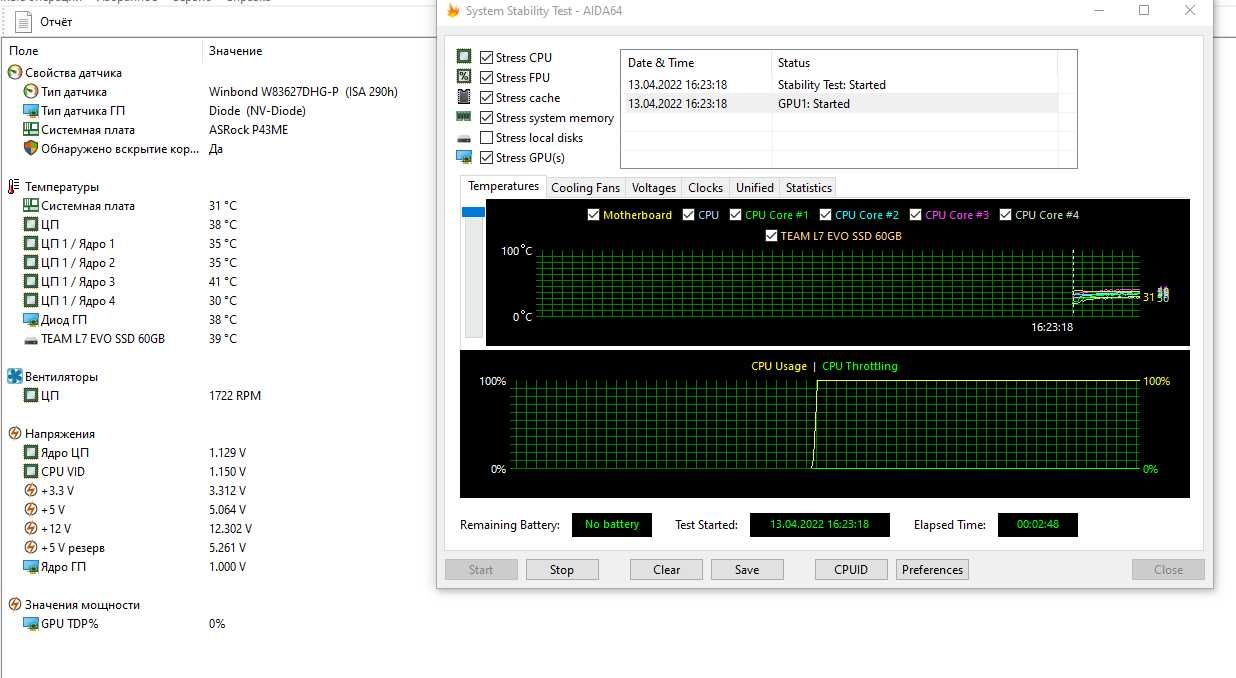Image resolution: width=1236 pixels, height=678 pixels.
Task: Click the Ядро ГП voltage icon
Action: pos(31,567)
